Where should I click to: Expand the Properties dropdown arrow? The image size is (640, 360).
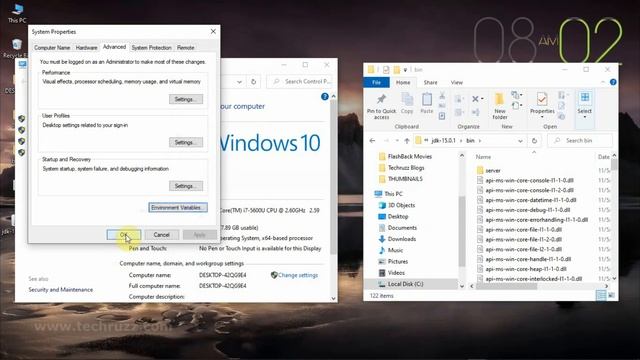(542, 117)
